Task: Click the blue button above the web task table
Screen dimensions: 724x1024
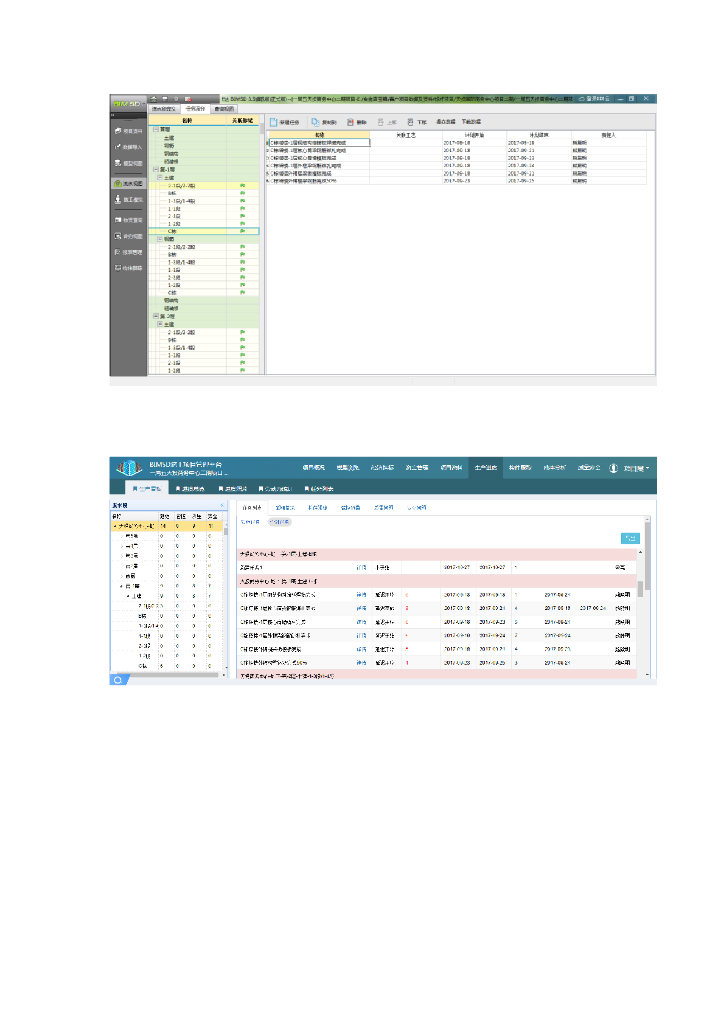Action: [x=630, y=538]
